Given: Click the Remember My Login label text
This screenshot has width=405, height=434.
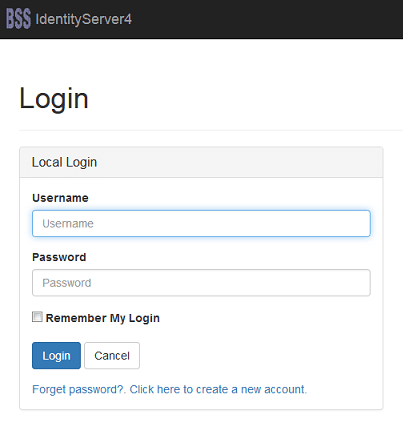Looking at the screenshot, I should pos(103,318).
